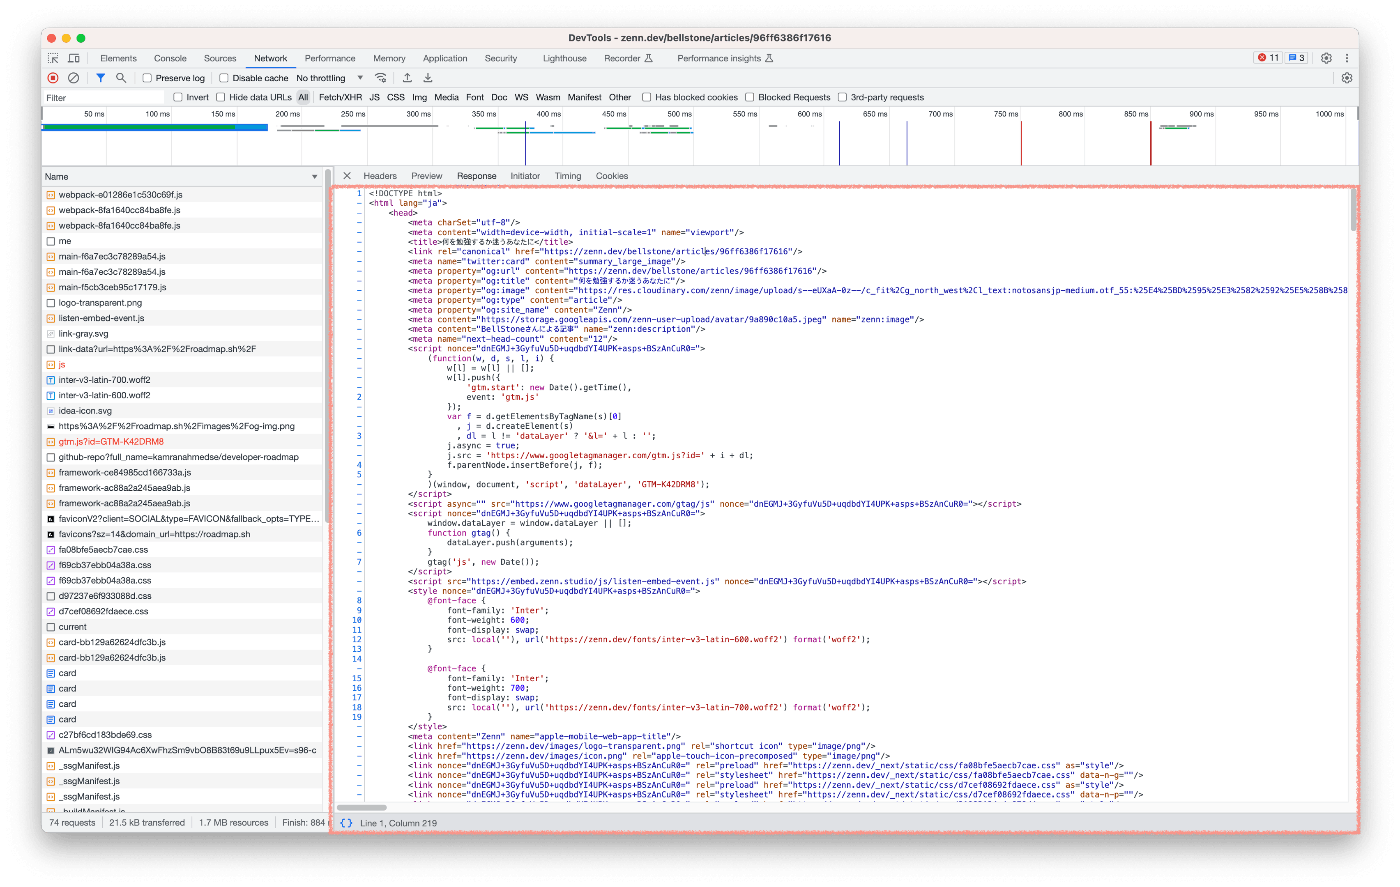This screenshot has width=1400, height=887.
Task: Show the request Cookies tab
Action: pos(612,176)
